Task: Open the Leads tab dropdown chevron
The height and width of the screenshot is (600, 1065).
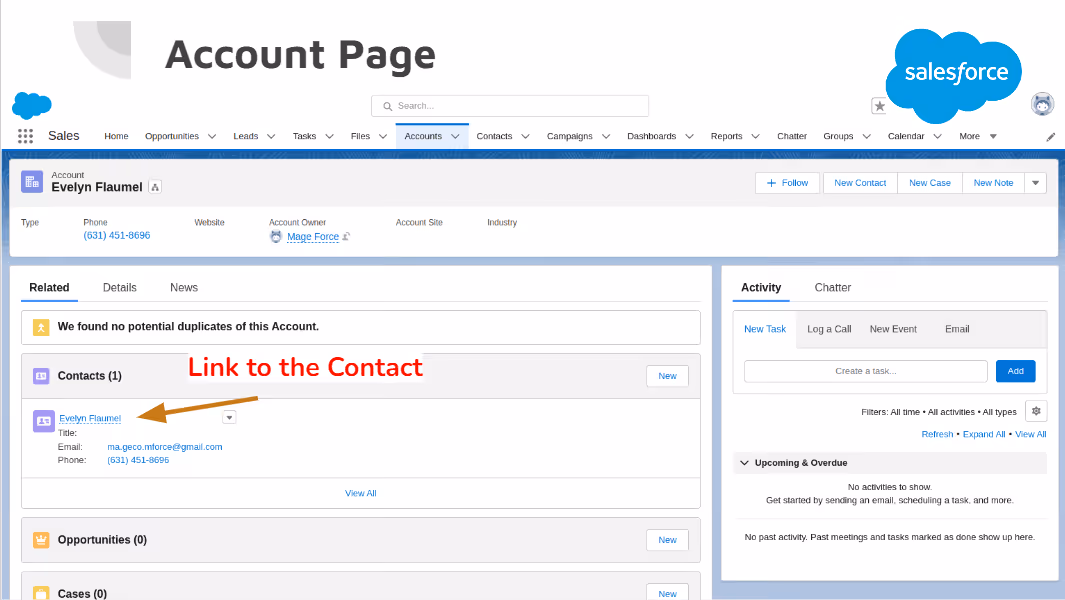Action: pos(271,136)
